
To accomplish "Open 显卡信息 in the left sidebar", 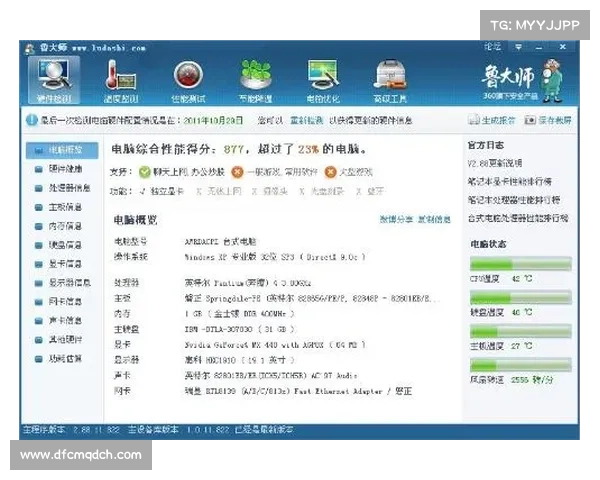I will pos(64,264).
